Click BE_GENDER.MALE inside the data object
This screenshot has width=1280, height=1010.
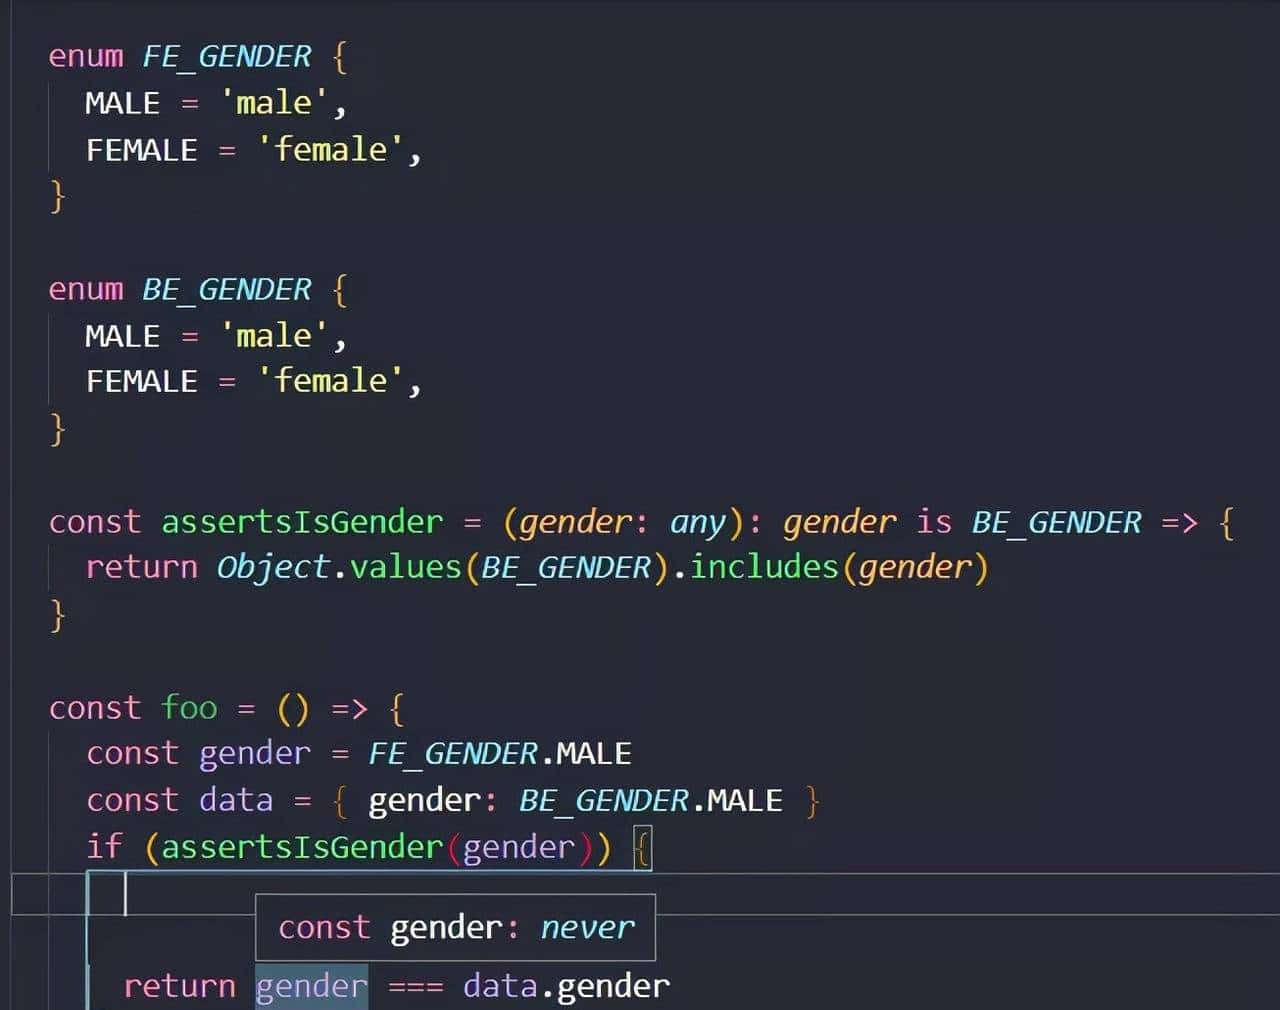pyautogui.click(x=648, y=799)
